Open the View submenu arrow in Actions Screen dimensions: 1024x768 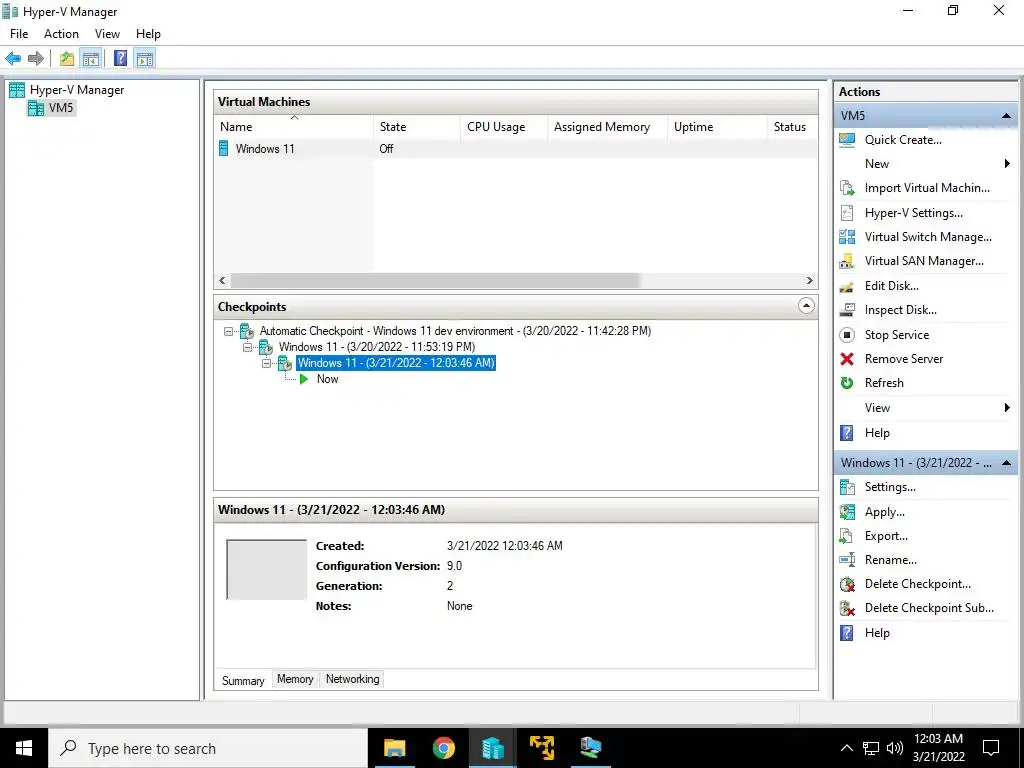pos(1007,408)
